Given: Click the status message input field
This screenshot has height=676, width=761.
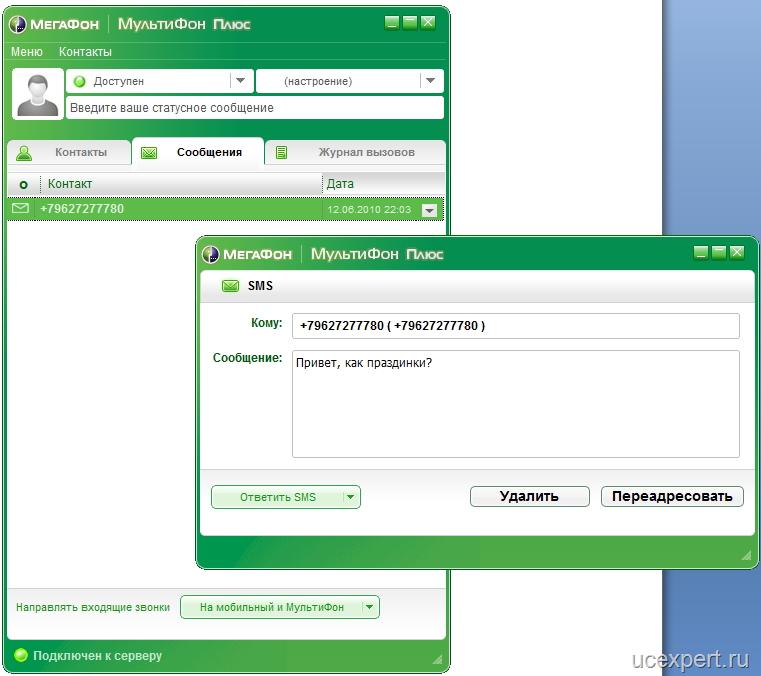Looking at the screenshot, I should tap(255, 108).
